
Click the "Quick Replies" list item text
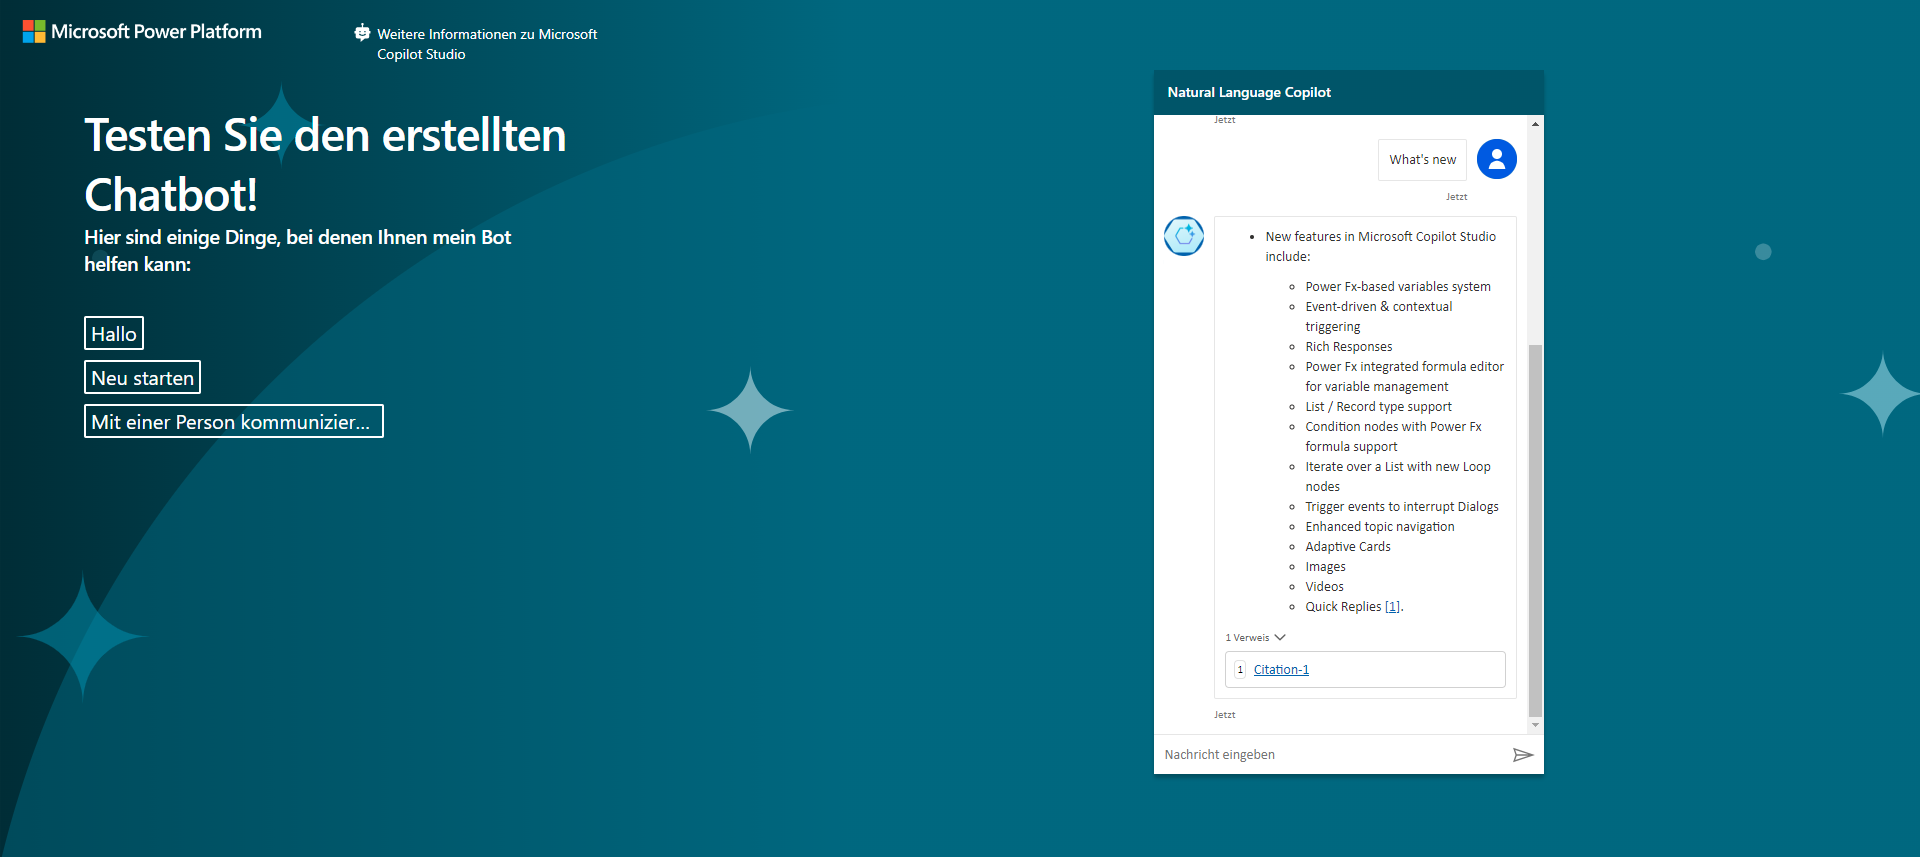pyautogui.click(x=1343, y=607)
